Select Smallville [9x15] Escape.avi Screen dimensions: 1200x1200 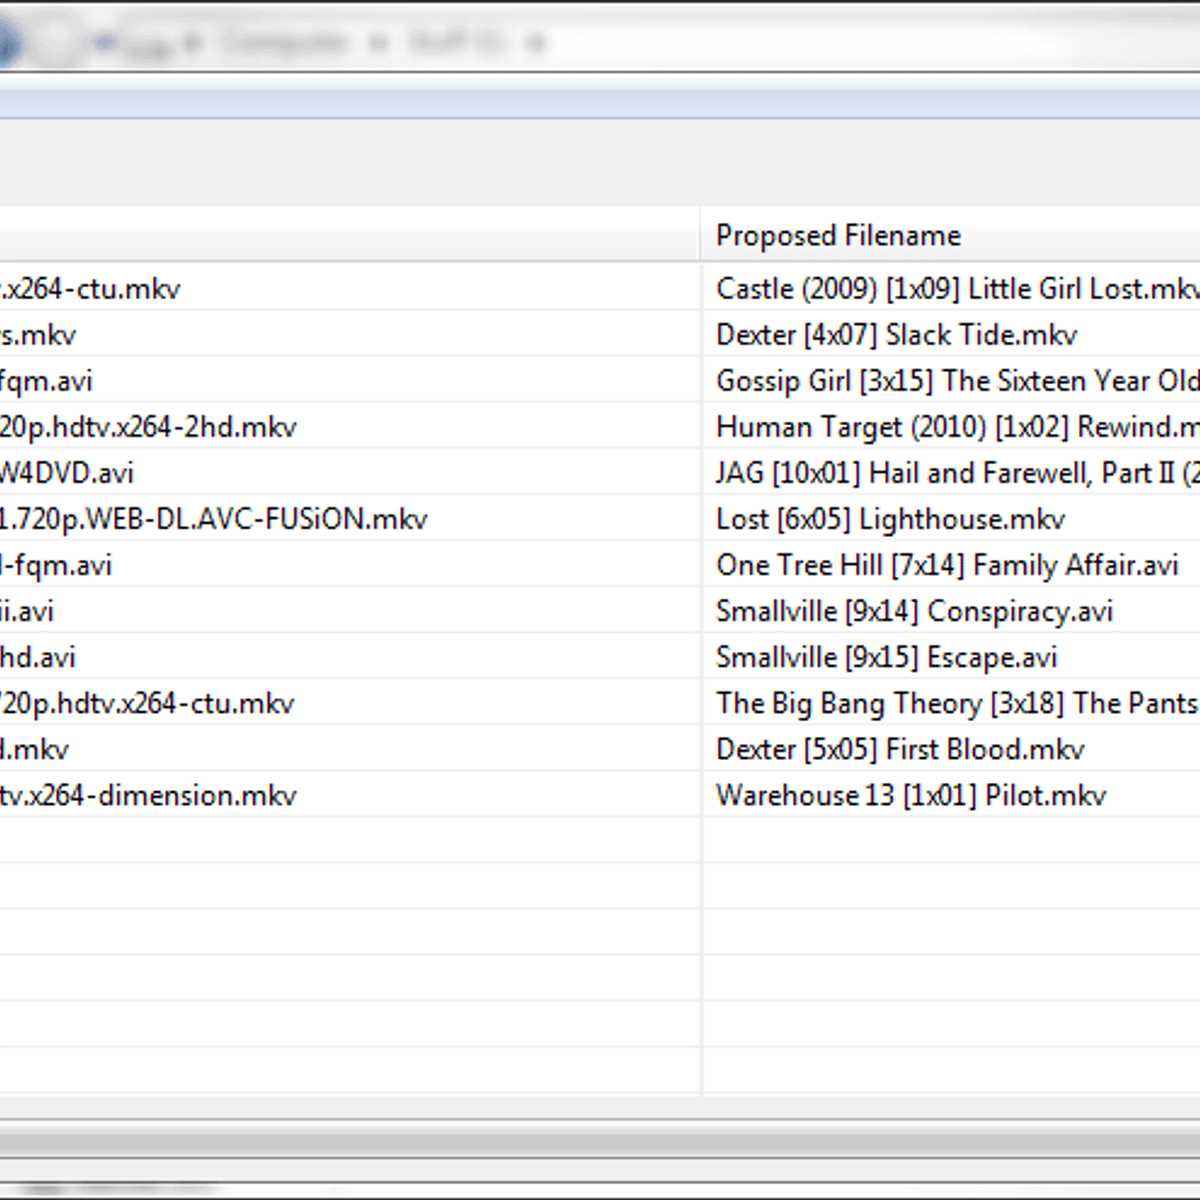click(x=886, y=657)
